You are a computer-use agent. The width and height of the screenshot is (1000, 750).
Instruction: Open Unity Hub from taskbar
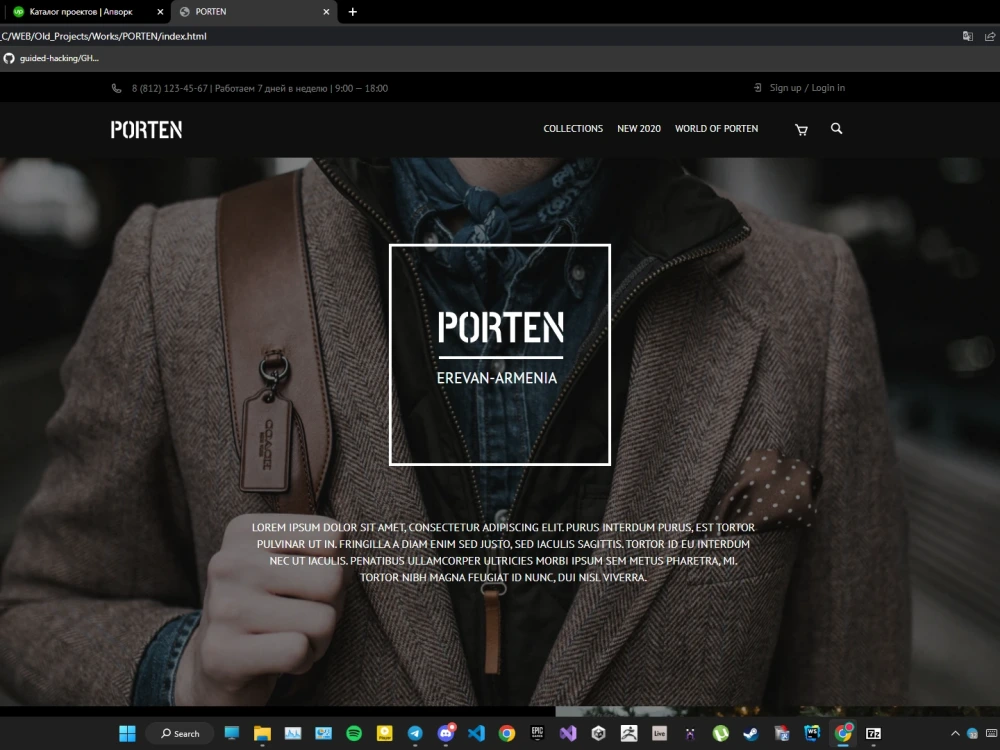click(x=598, y=733)
